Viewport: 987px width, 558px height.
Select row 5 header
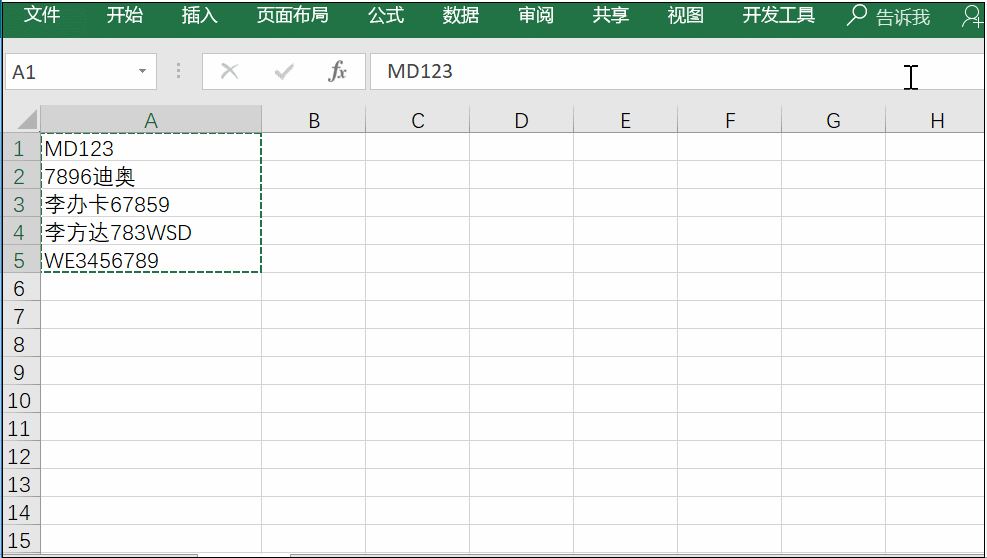21,259
